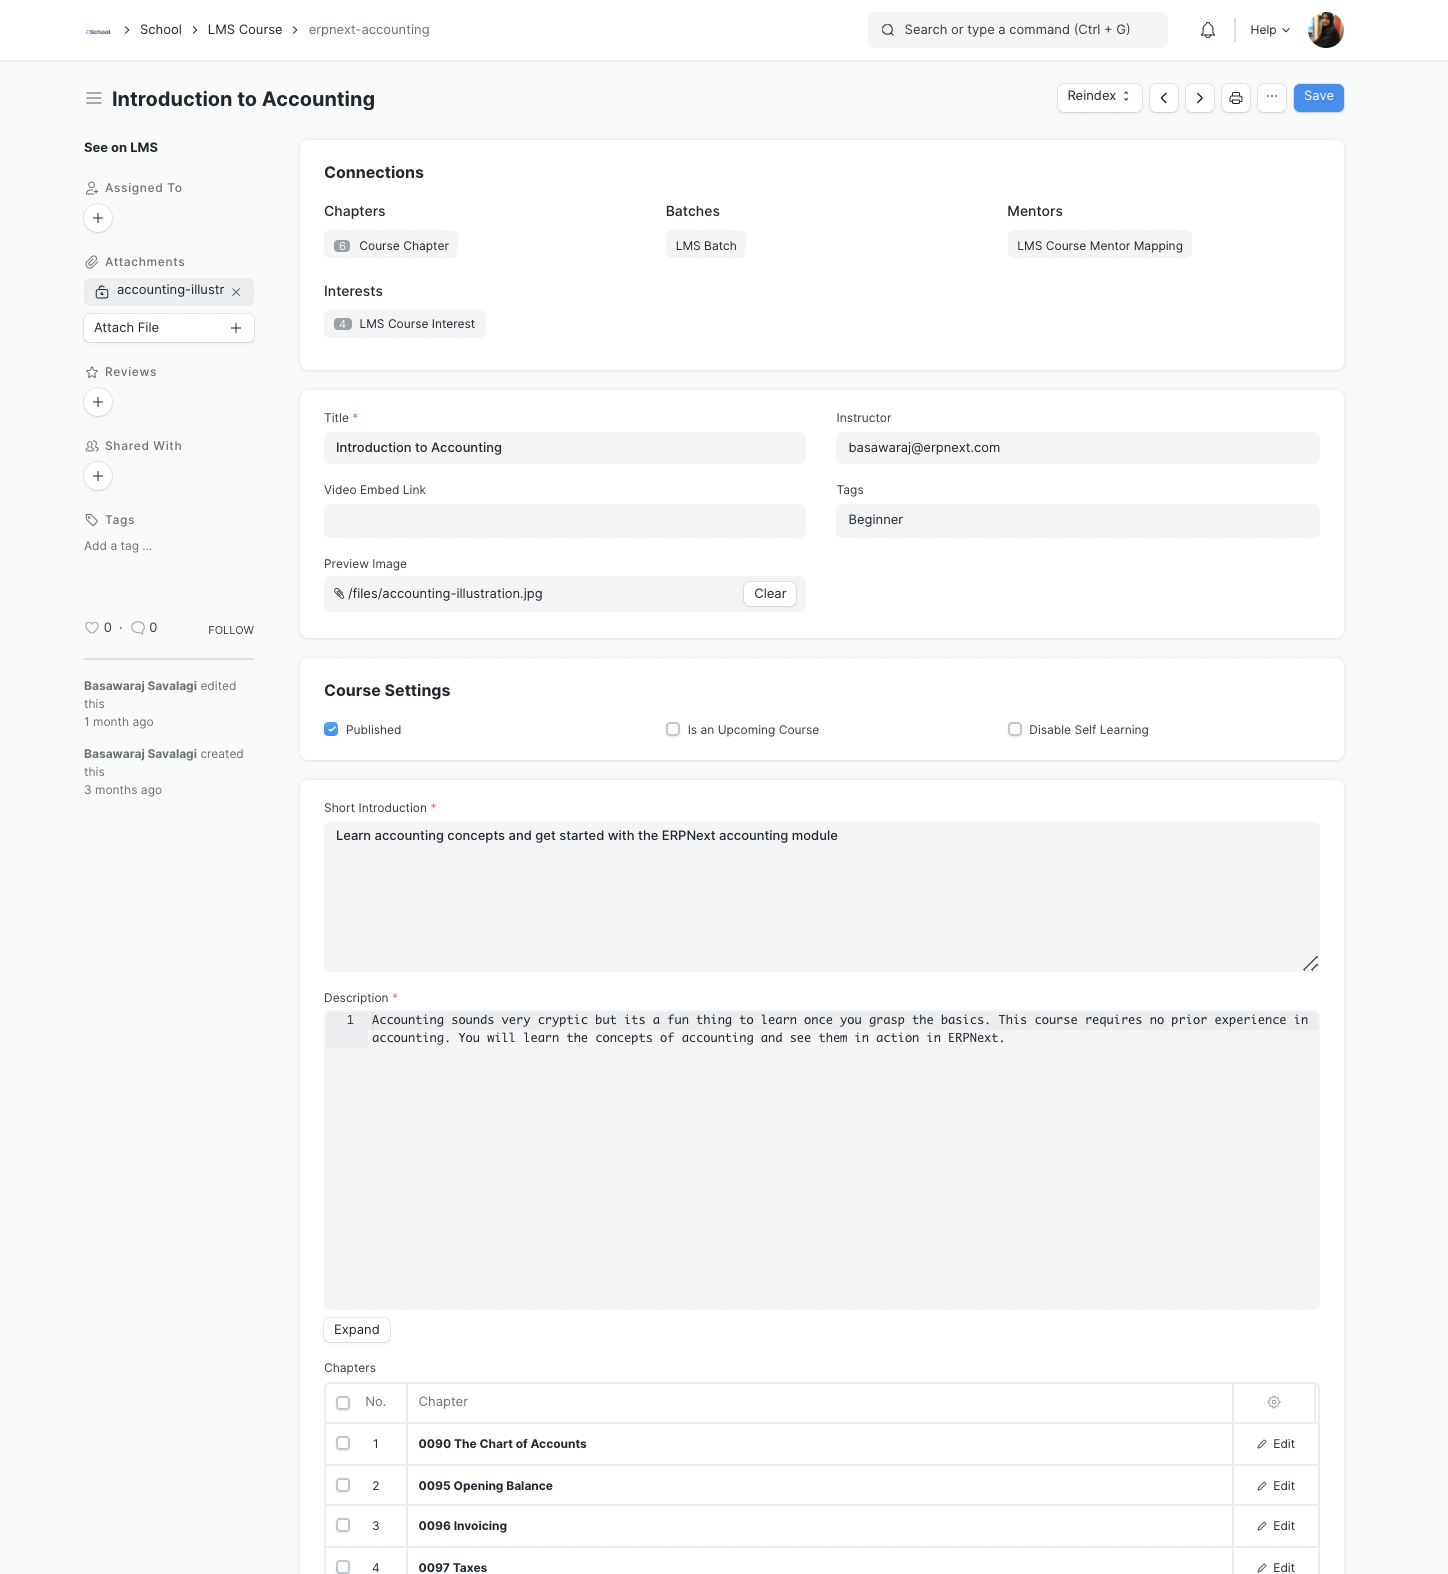Click the notifications bell icon
The width and height of the screenshot is (1448, 1574).
pos(1208,30)
